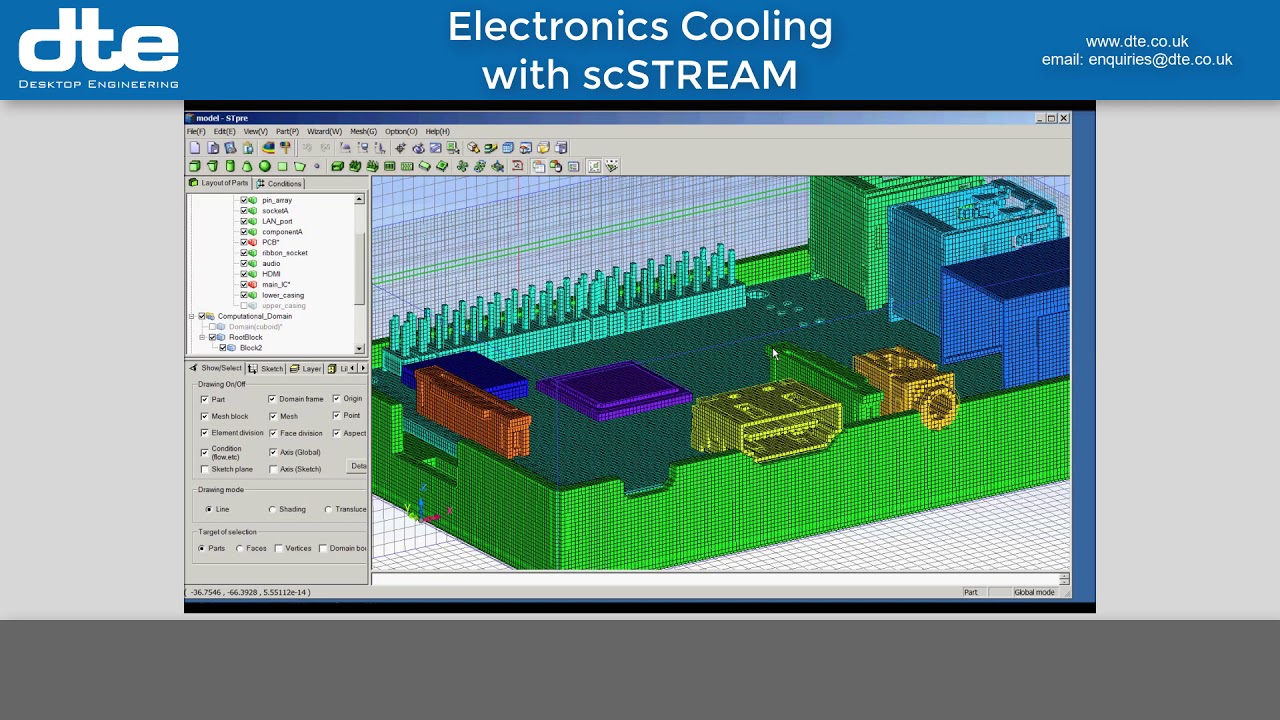Click the parts tree scroll down arrow
Viewport: 1280px width, 720px height.
(360, 349)
